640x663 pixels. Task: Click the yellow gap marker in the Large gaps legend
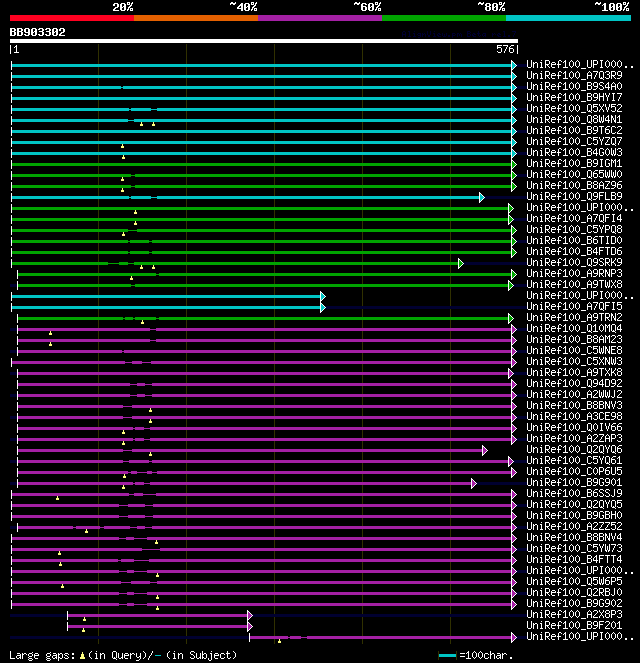click(82, 656)
